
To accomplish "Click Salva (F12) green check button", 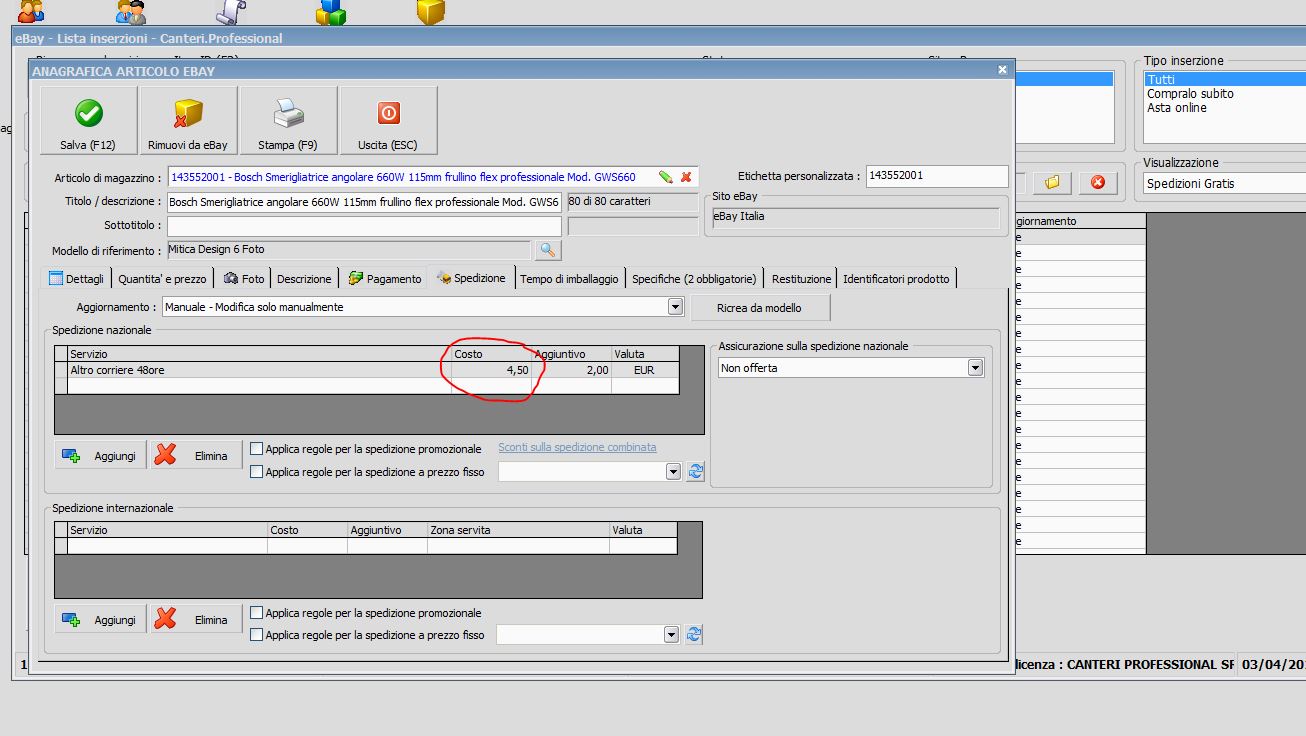I will [88, 120].
